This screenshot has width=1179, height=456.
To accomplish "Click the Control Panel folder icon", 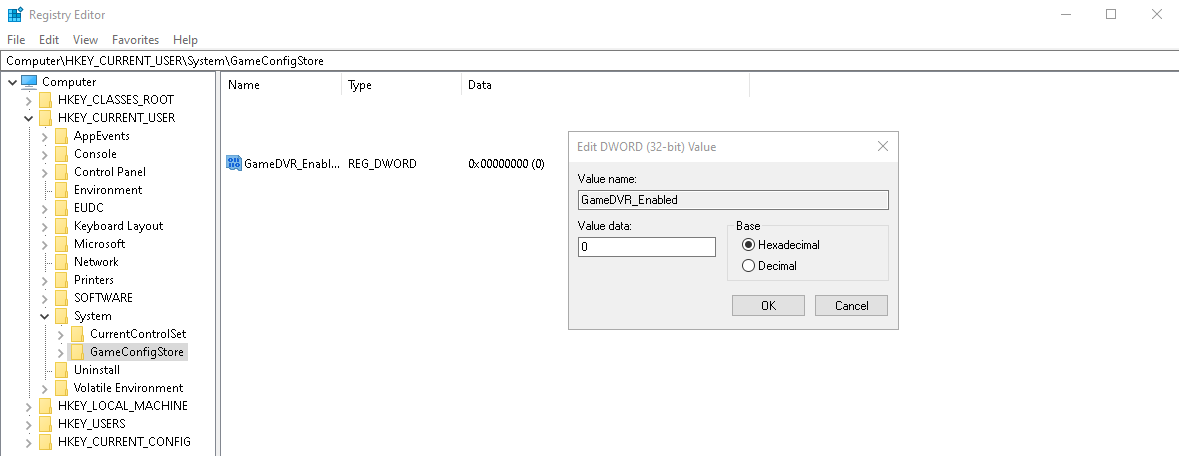I will point(61,172).
